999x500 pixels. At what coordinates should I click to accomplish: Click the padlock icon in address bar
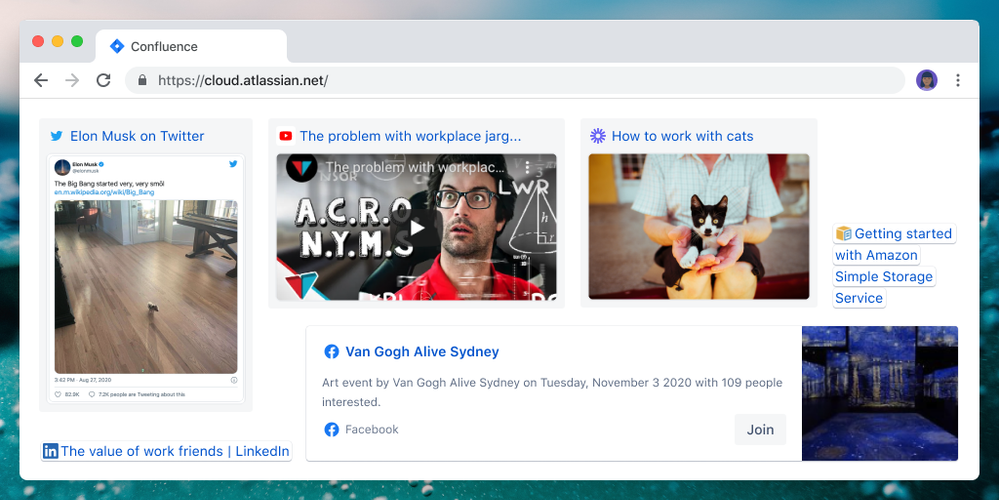(142, 80)
